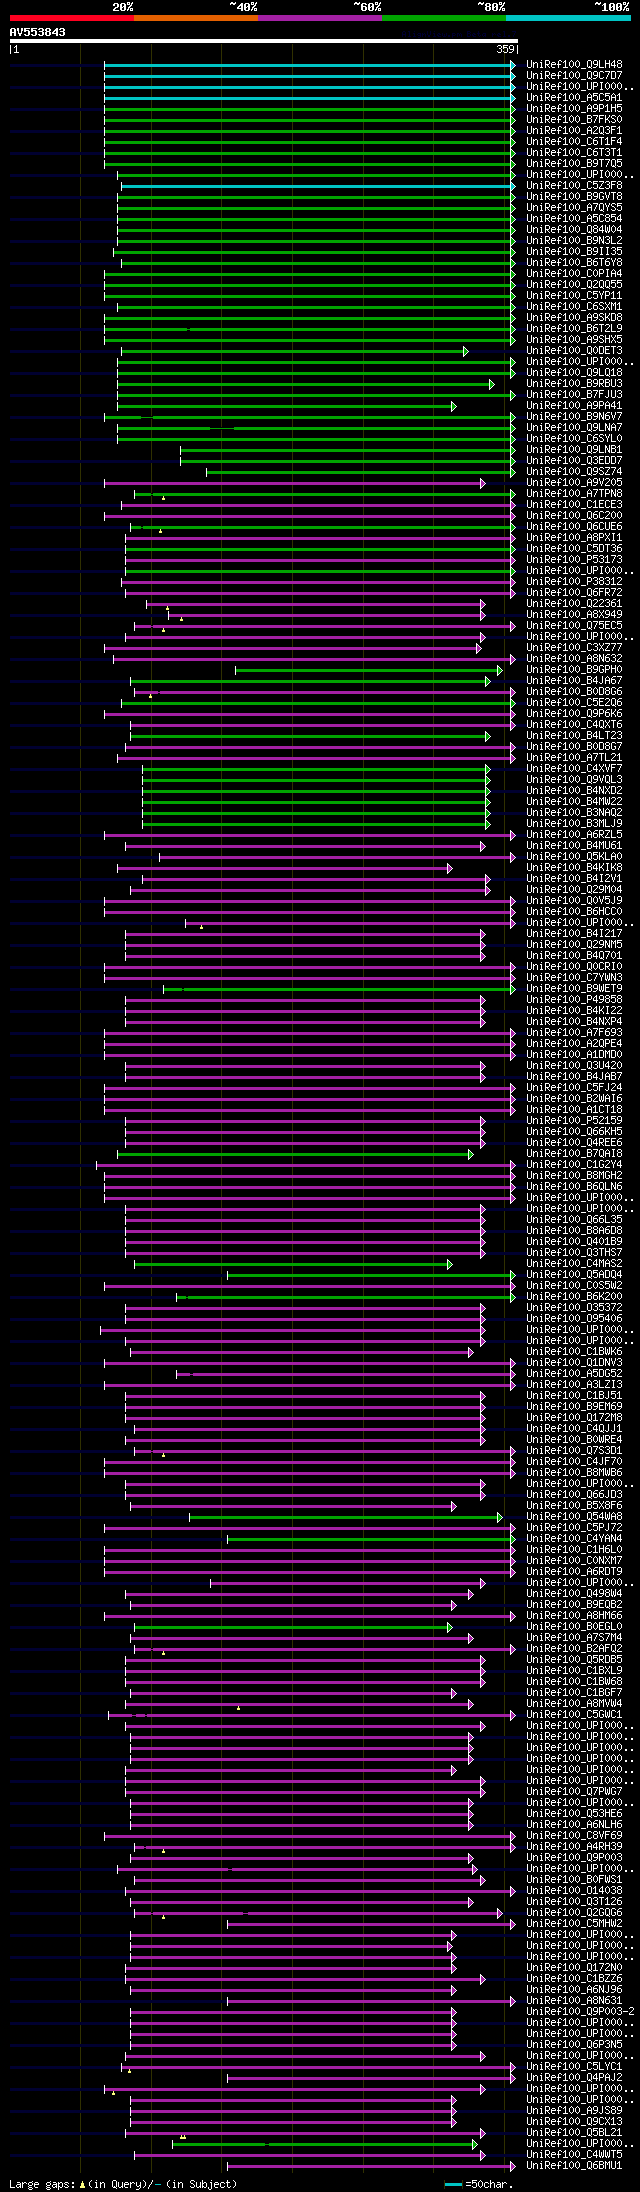This screenshot has width=640, height=2192.
Task: Click the UniRef100_B4JA67 label
Action: [574, 681]
